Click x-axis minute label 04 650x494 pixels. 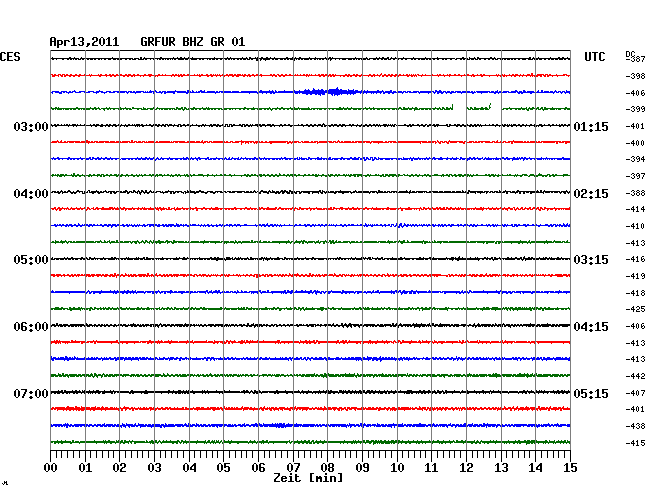click(x=189, y=468)
